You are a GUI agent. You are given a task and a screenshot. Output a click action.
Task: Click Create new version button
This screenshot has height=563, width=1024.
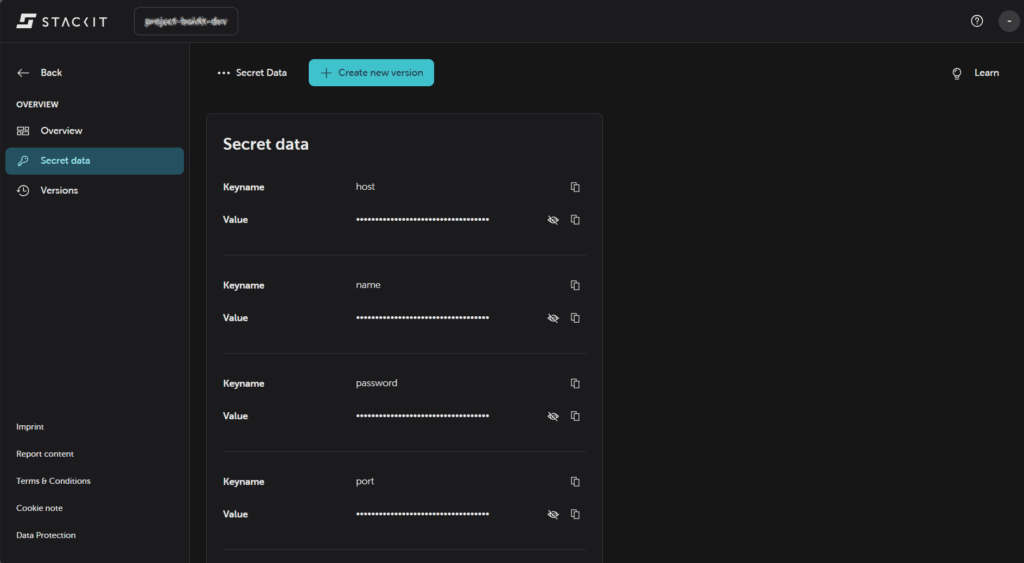pyautogui.click(x=371, y=73)
